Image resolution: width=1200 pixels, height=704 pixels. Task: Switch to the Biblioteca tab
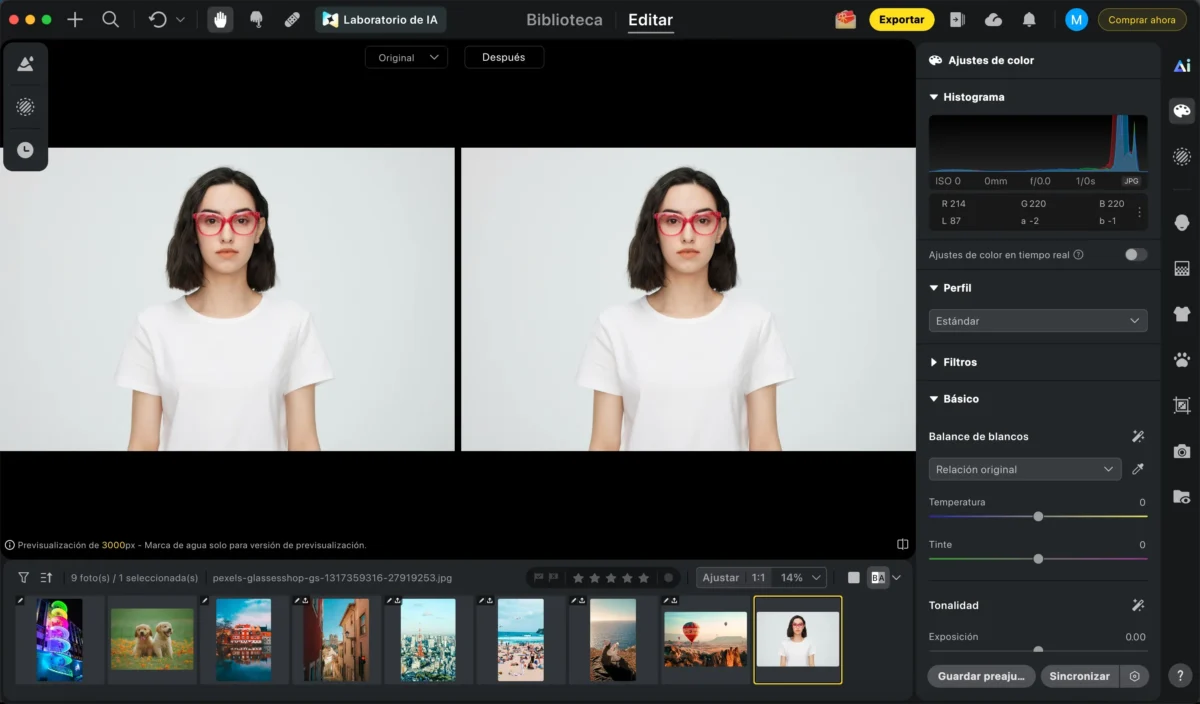(x=564, y=20)
